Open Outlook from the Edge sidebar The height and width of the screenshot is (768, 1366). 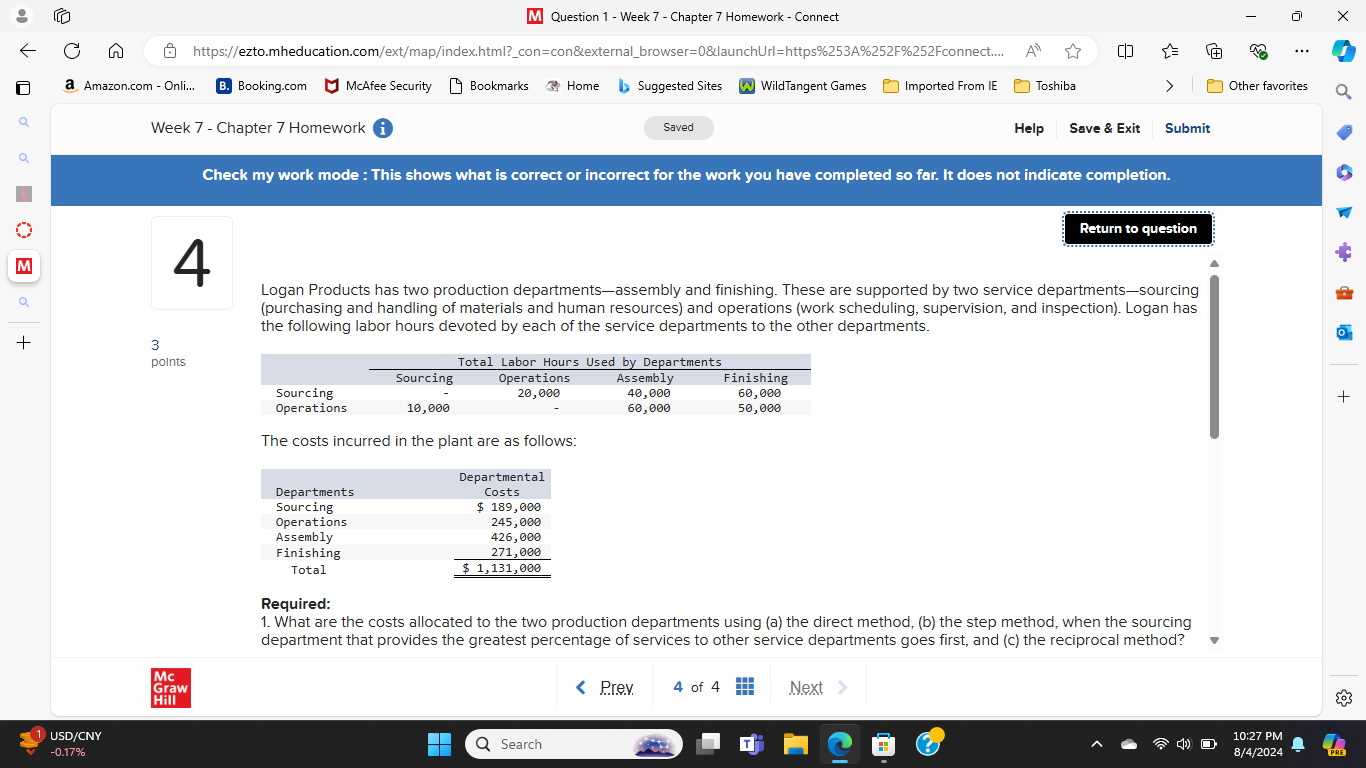(x=1344, y=332)
